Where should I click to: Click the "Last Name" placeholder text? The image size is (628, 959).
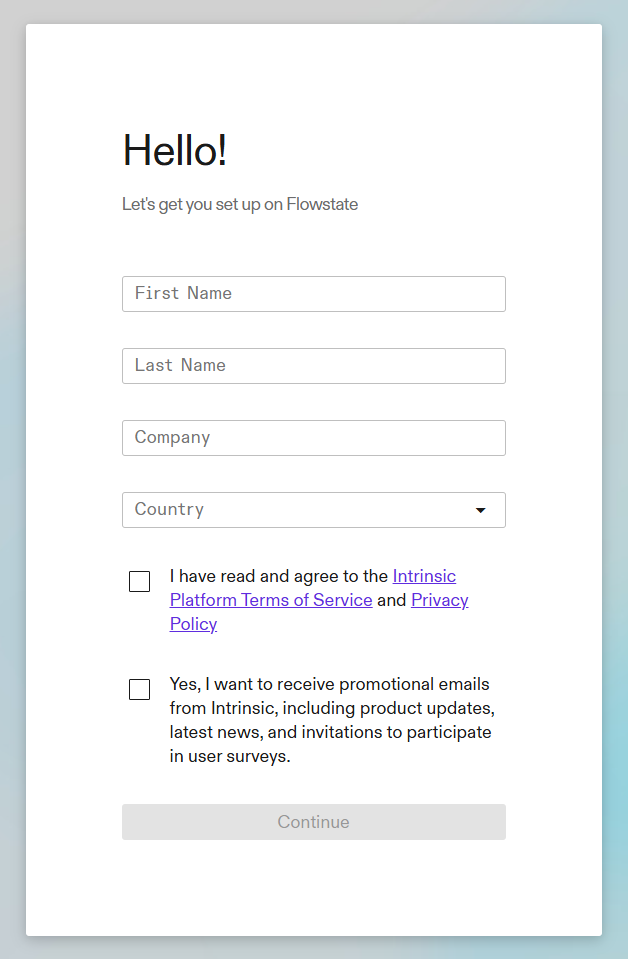click(180, 366)
